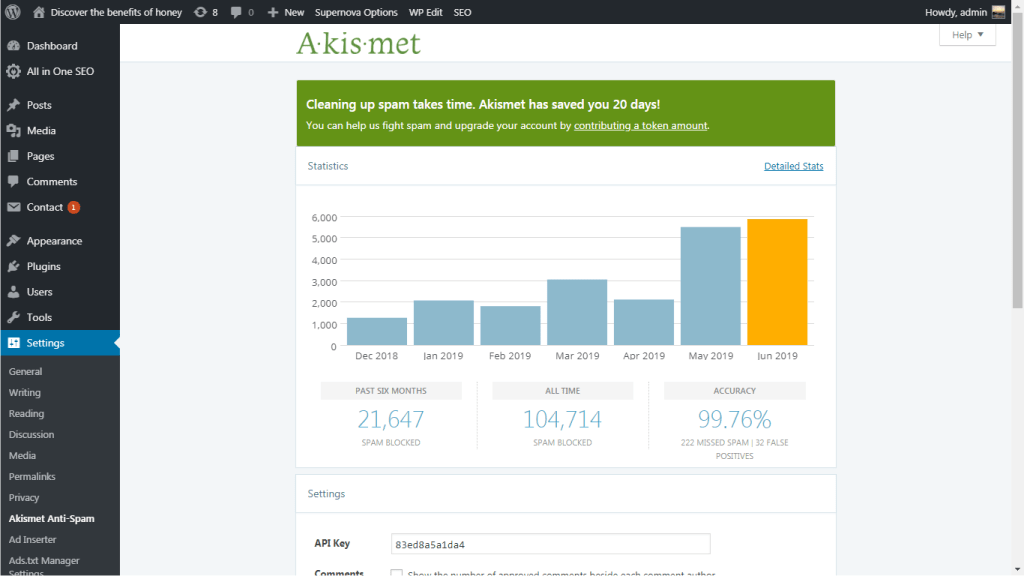Open Media settings submenu item
Screen dimensions: 1024x576
pos(22,455)
